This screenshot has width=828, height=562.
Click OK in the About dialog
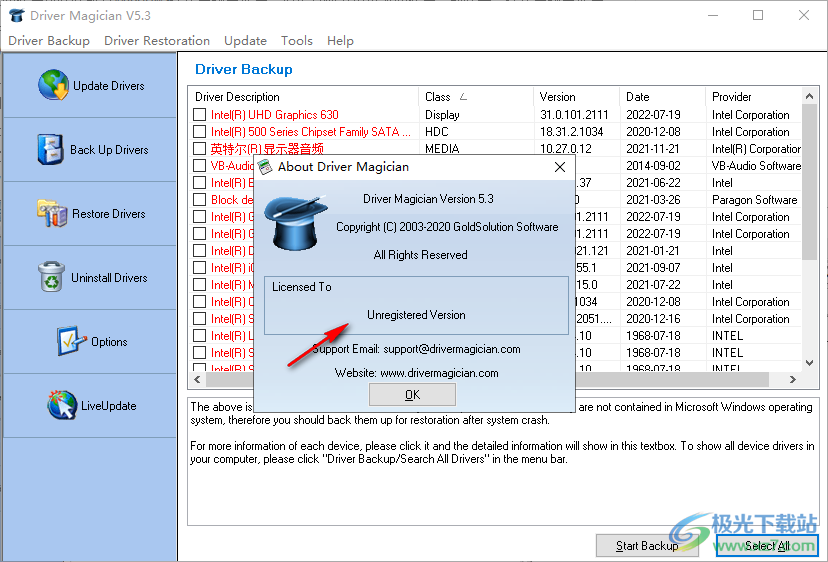tap(412, 395)
